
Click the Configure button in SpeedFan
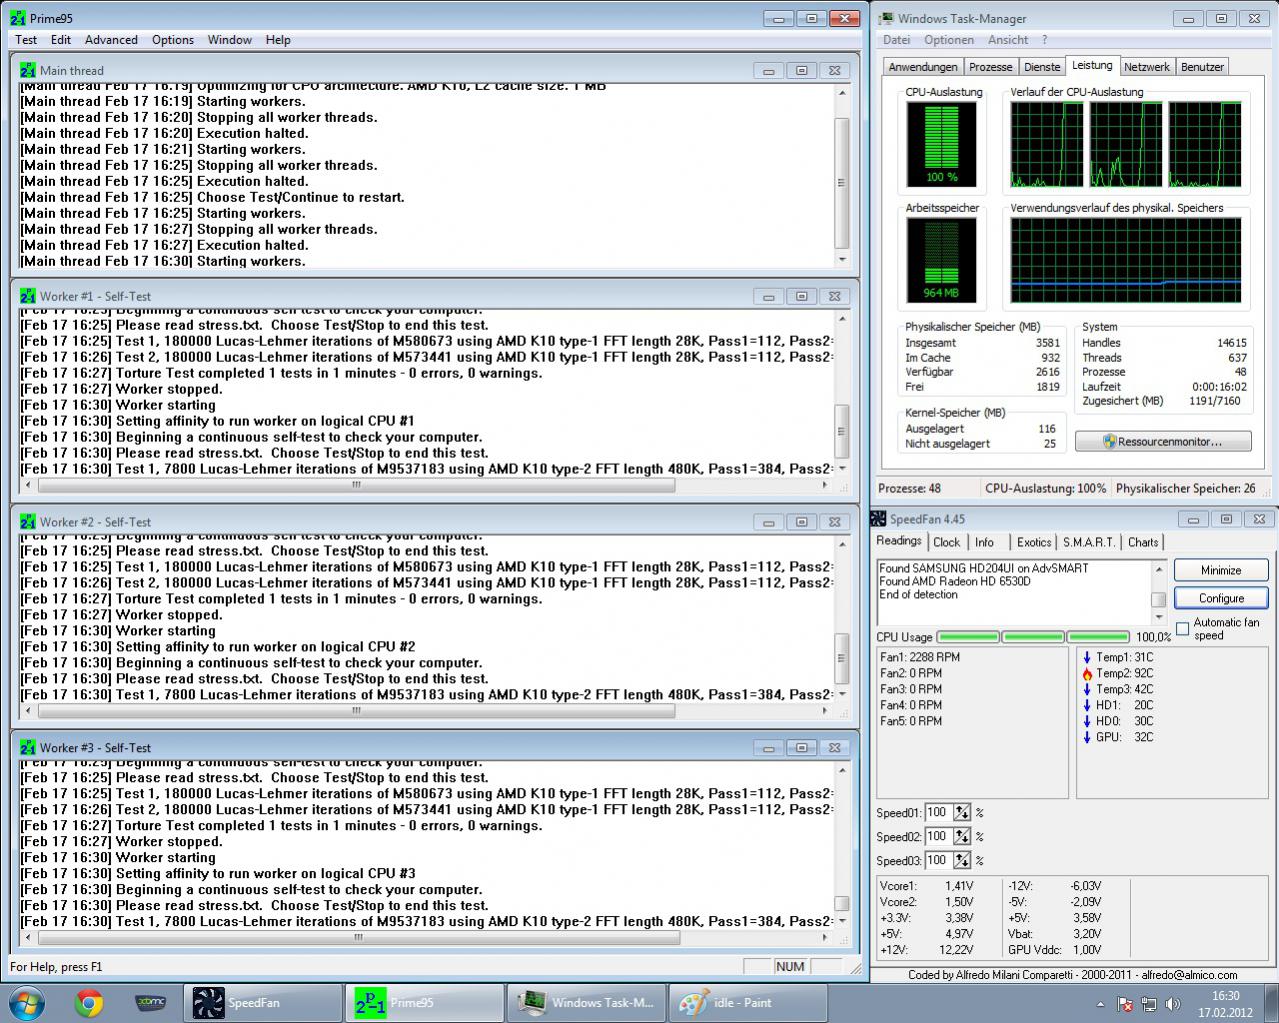1221,598
